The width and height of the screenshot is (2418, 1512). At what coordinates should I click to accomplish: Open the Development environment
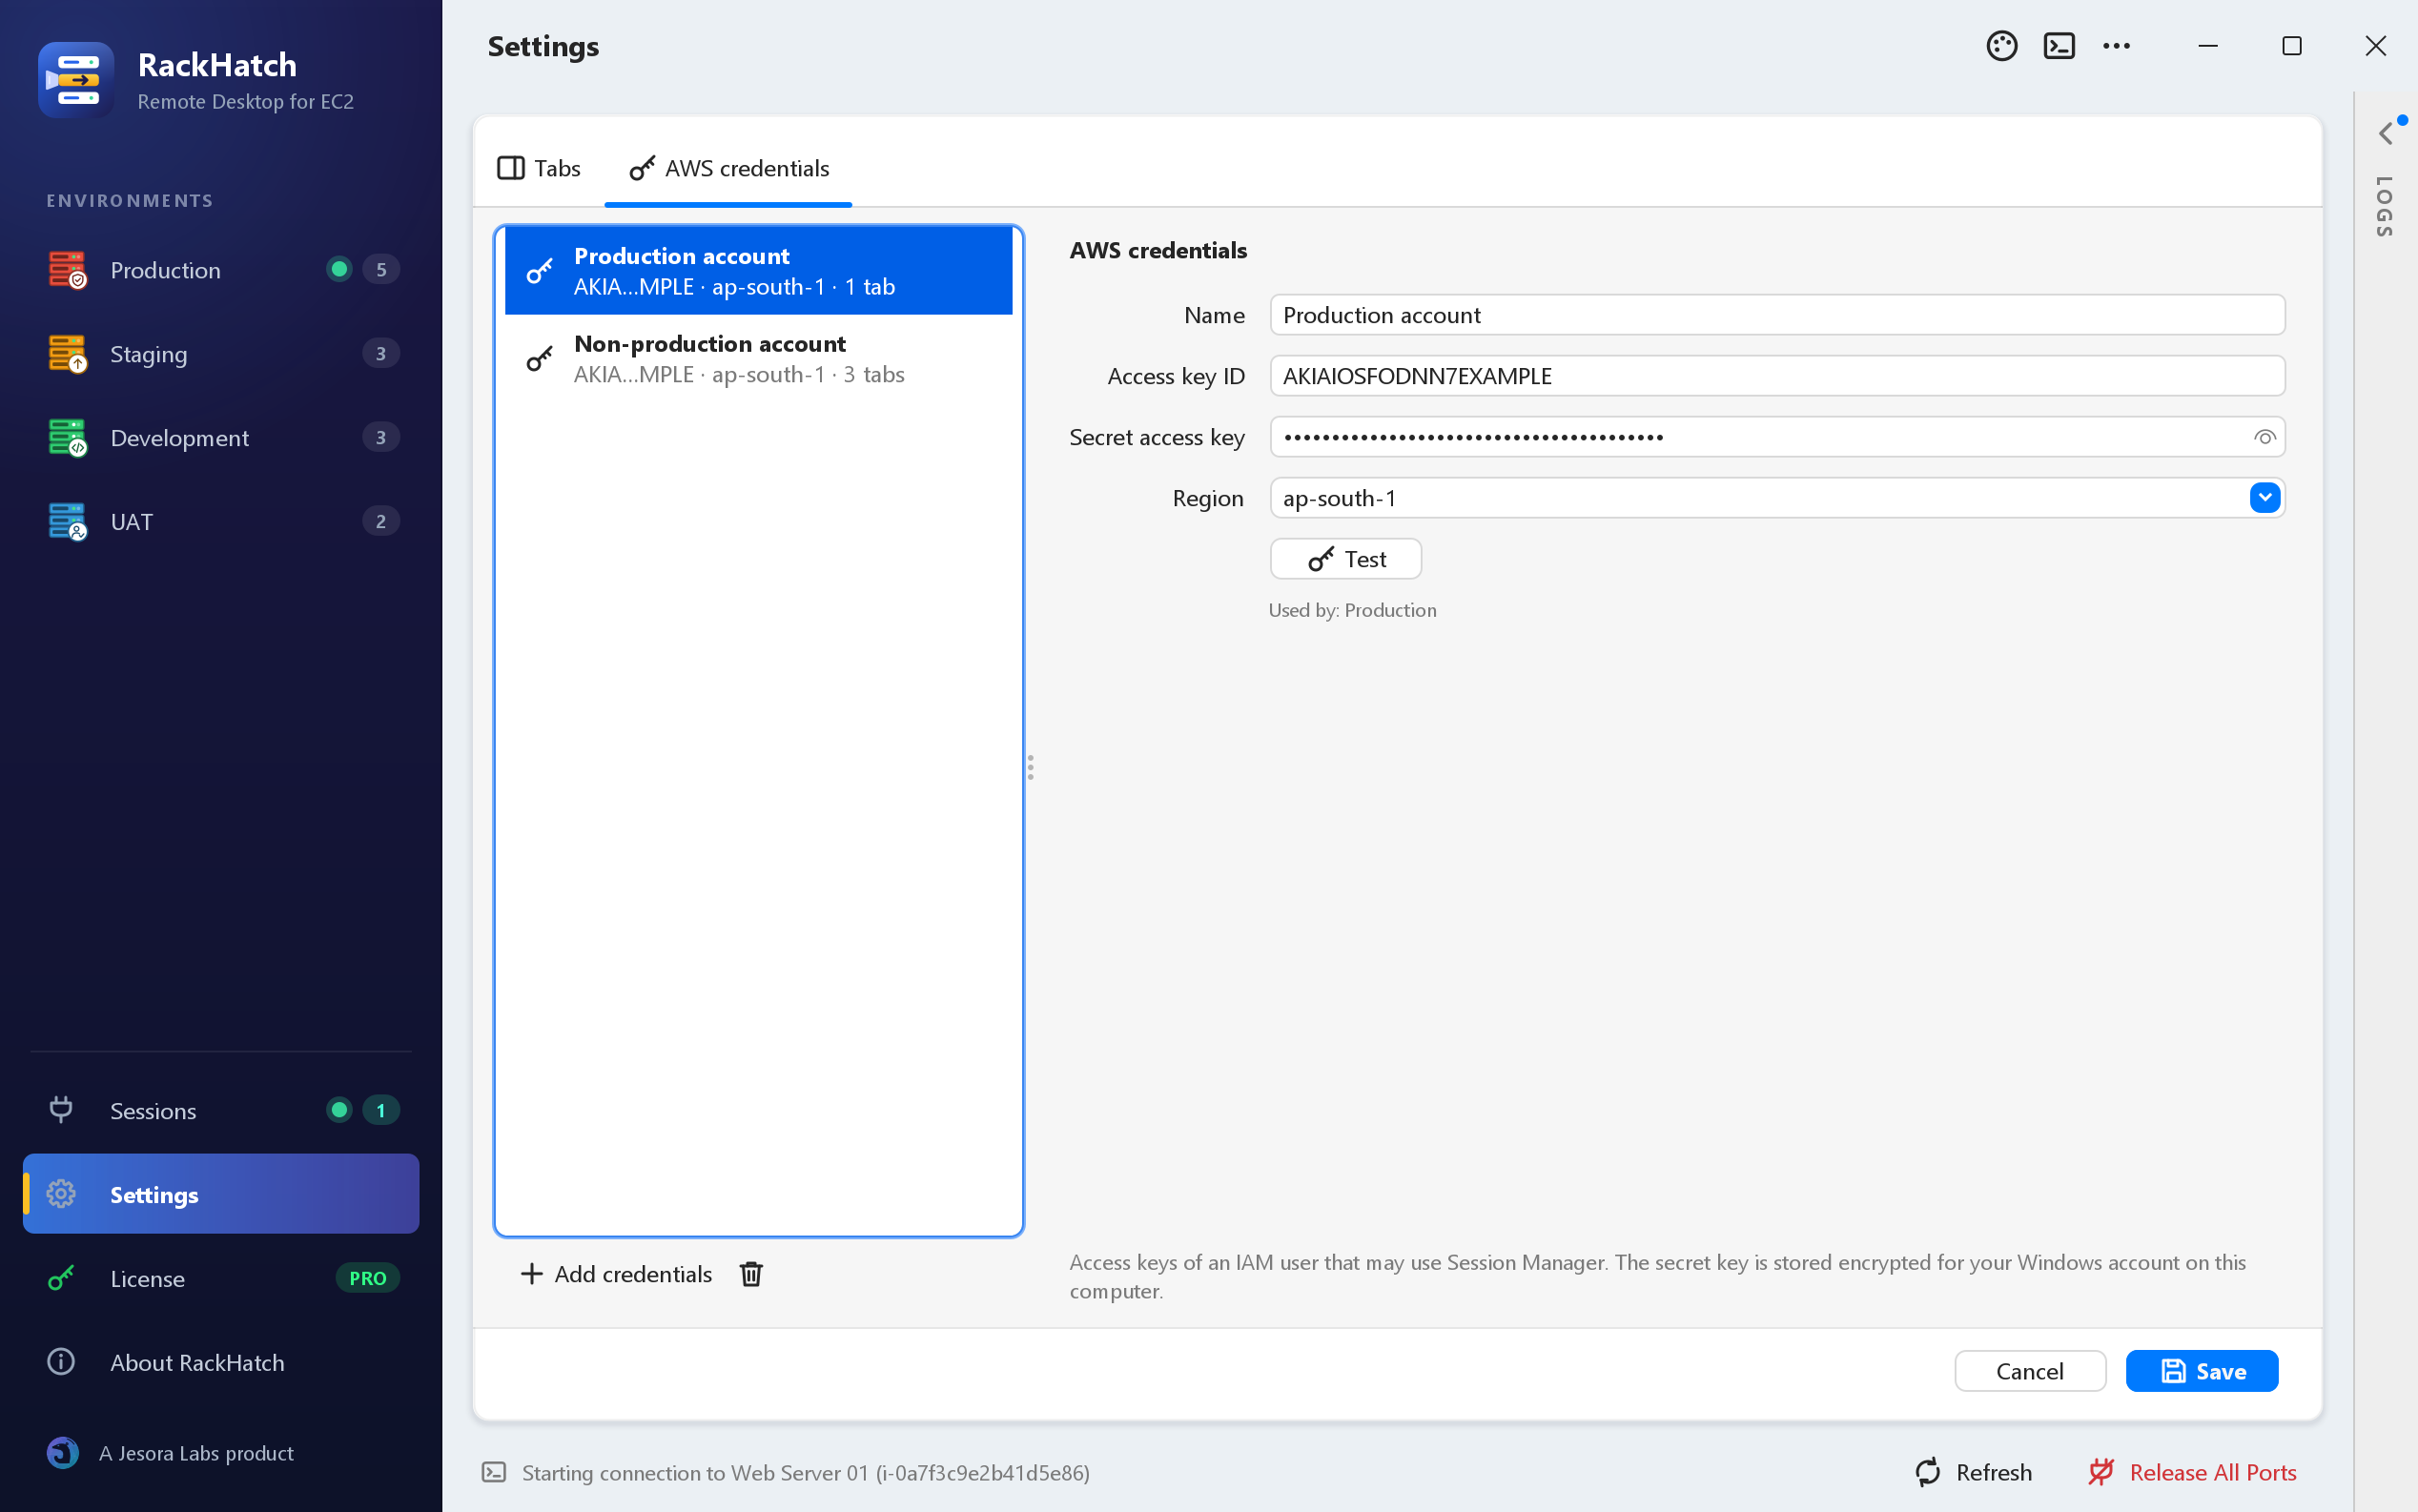click(221, 438)
